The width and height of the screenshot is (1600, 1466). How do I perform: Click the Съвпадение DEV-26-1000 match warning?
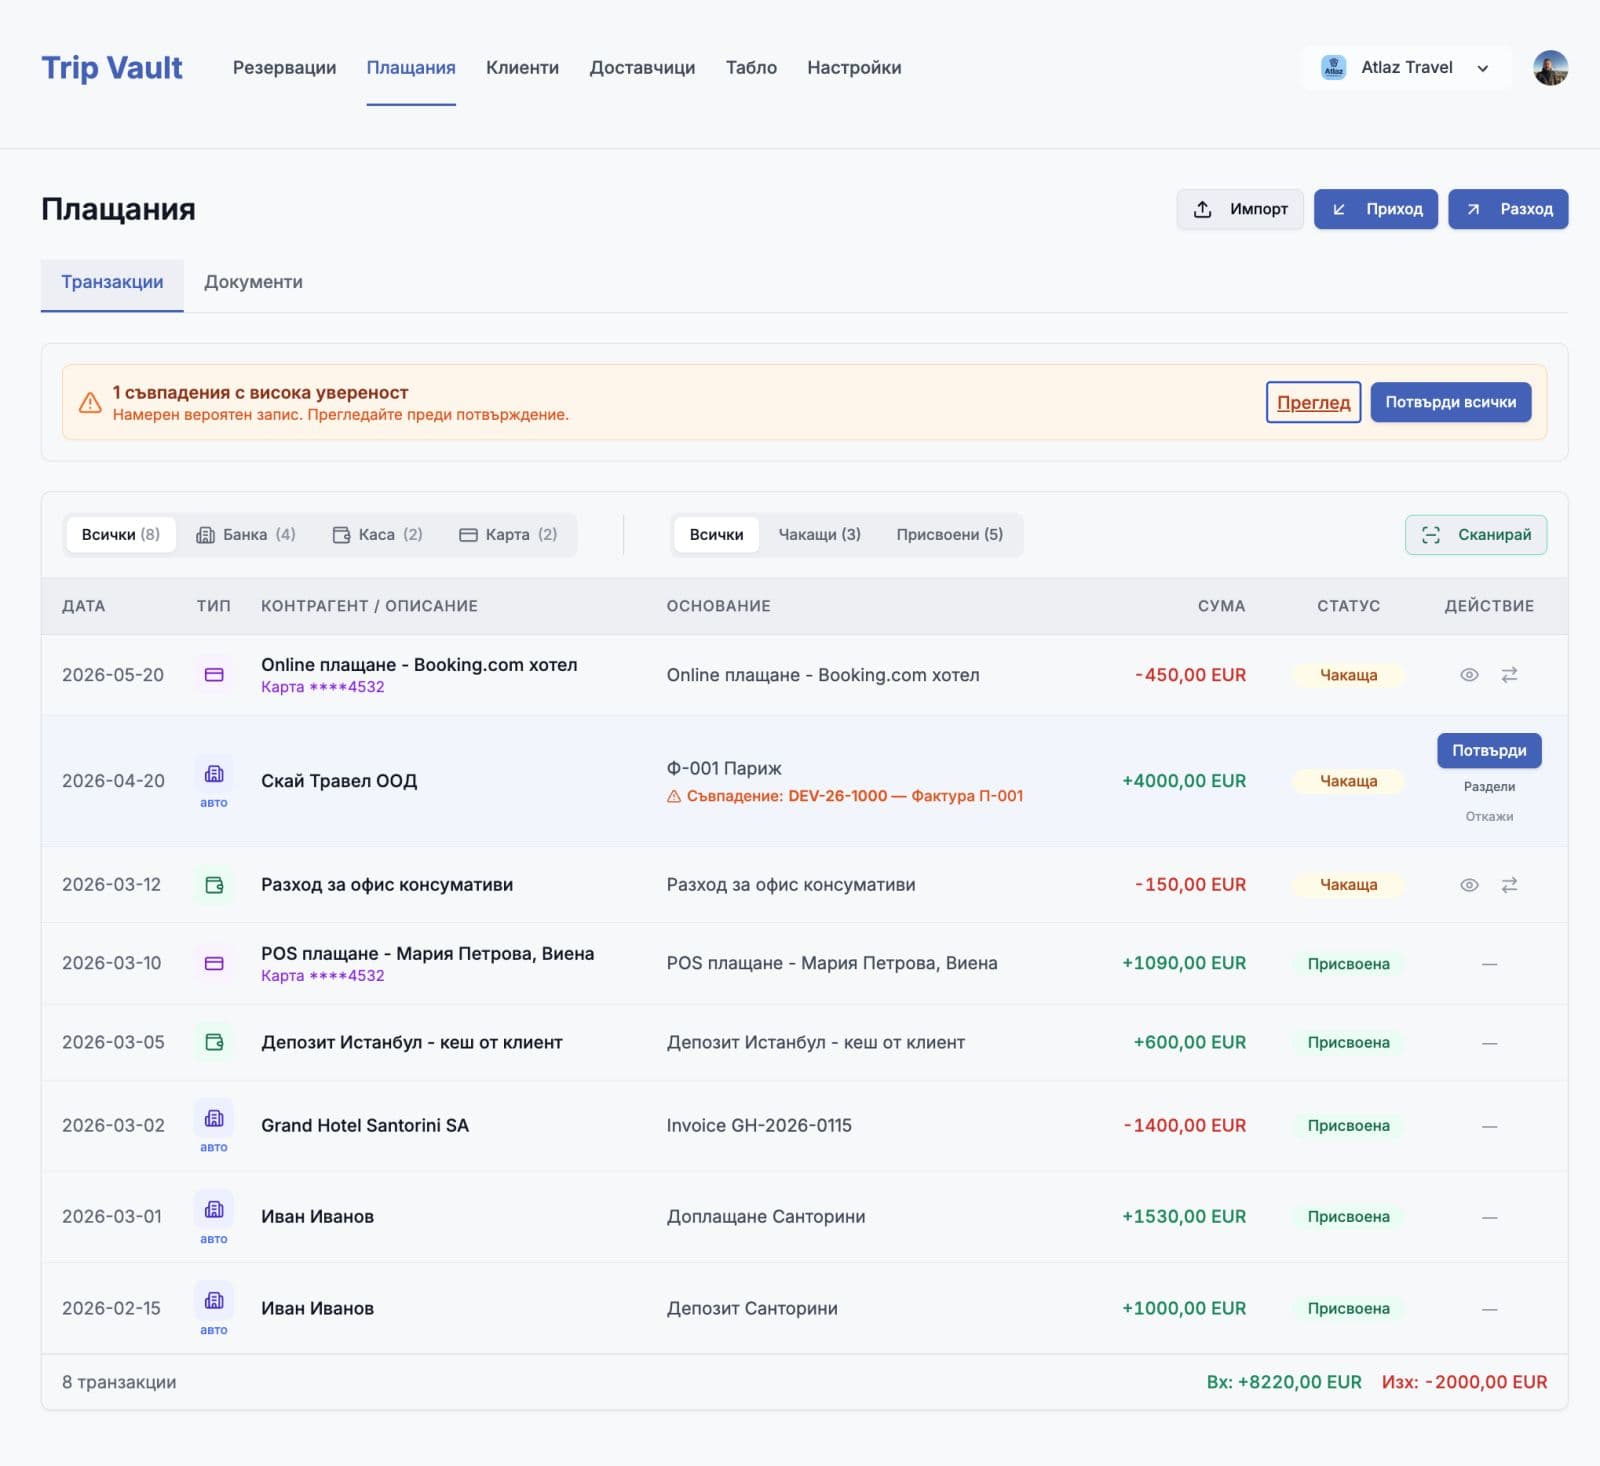tap(845, 796)
